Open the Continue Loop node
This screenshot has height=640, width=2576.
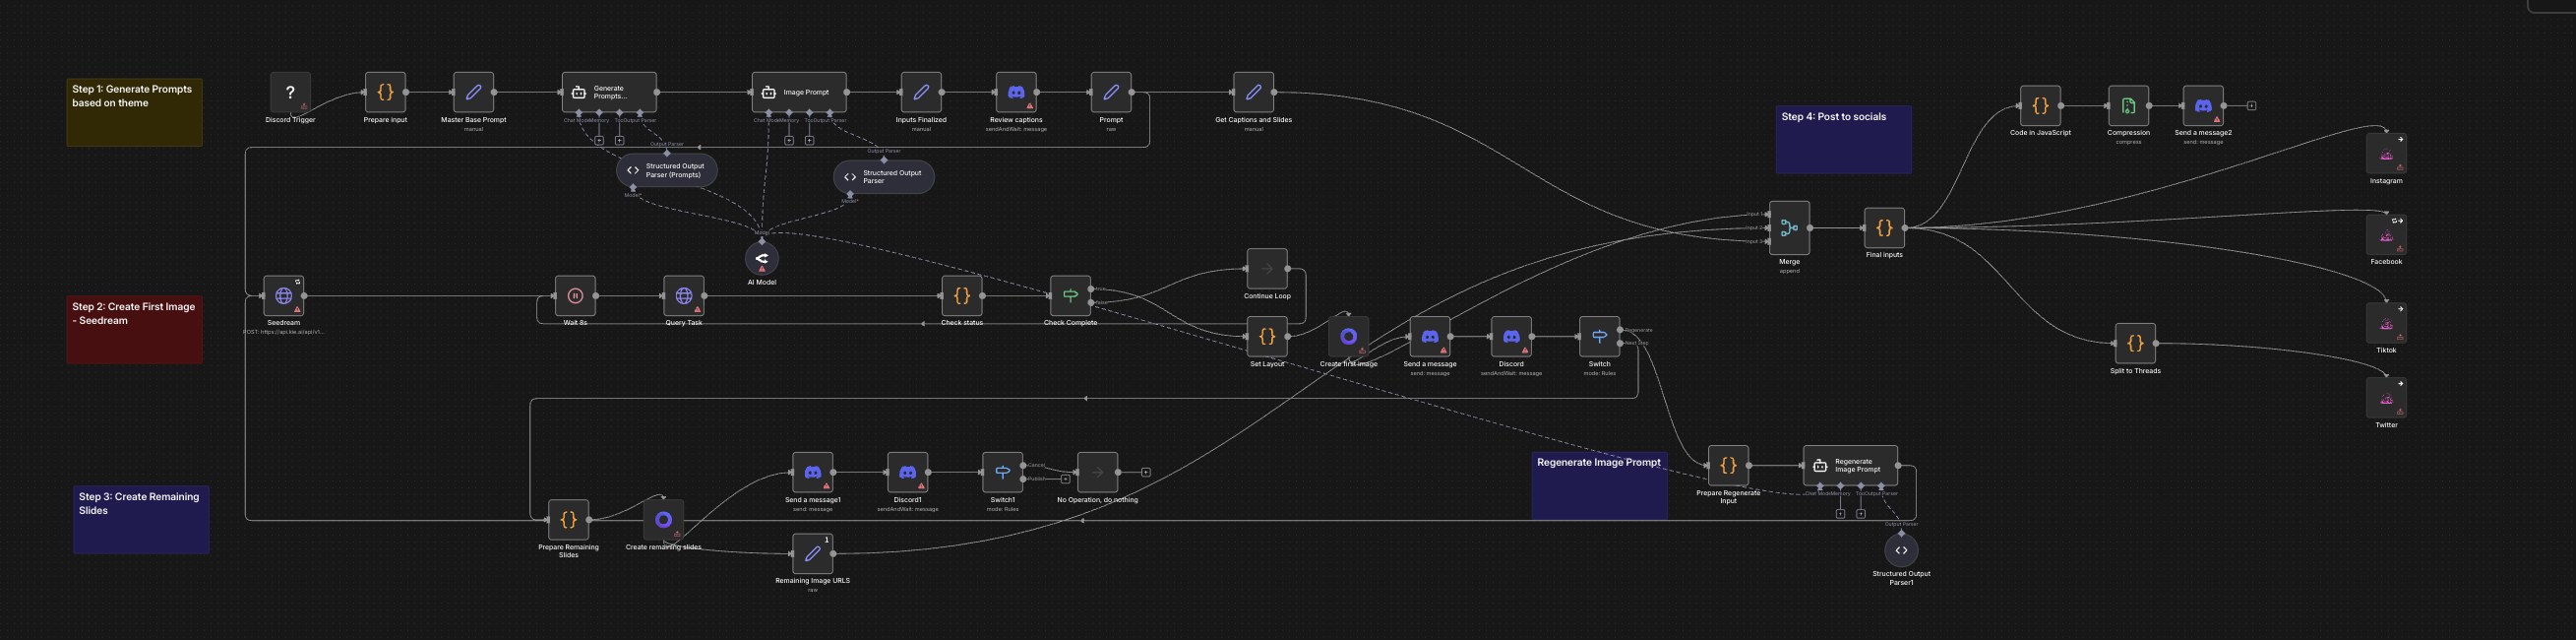1267,269
